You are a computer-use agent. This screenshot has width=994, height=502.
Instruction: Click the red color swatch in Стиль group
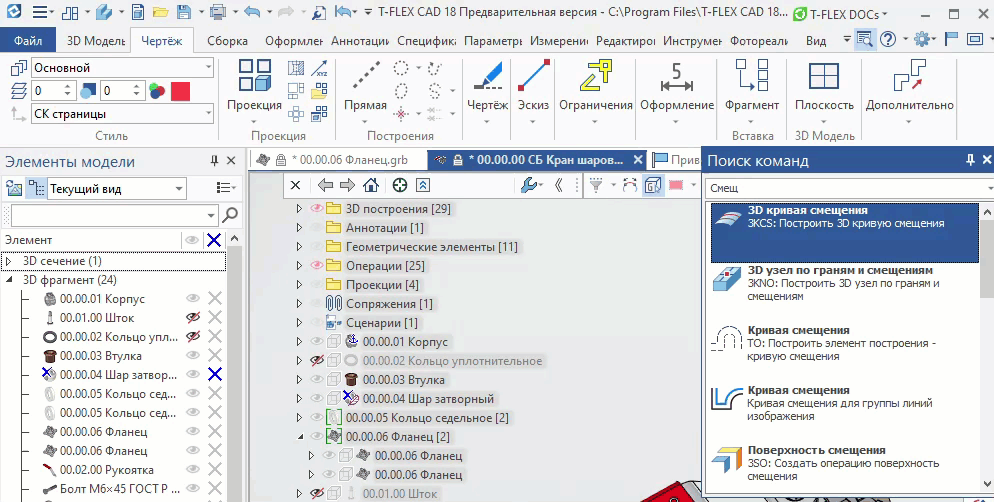click(x=181, y=91)
